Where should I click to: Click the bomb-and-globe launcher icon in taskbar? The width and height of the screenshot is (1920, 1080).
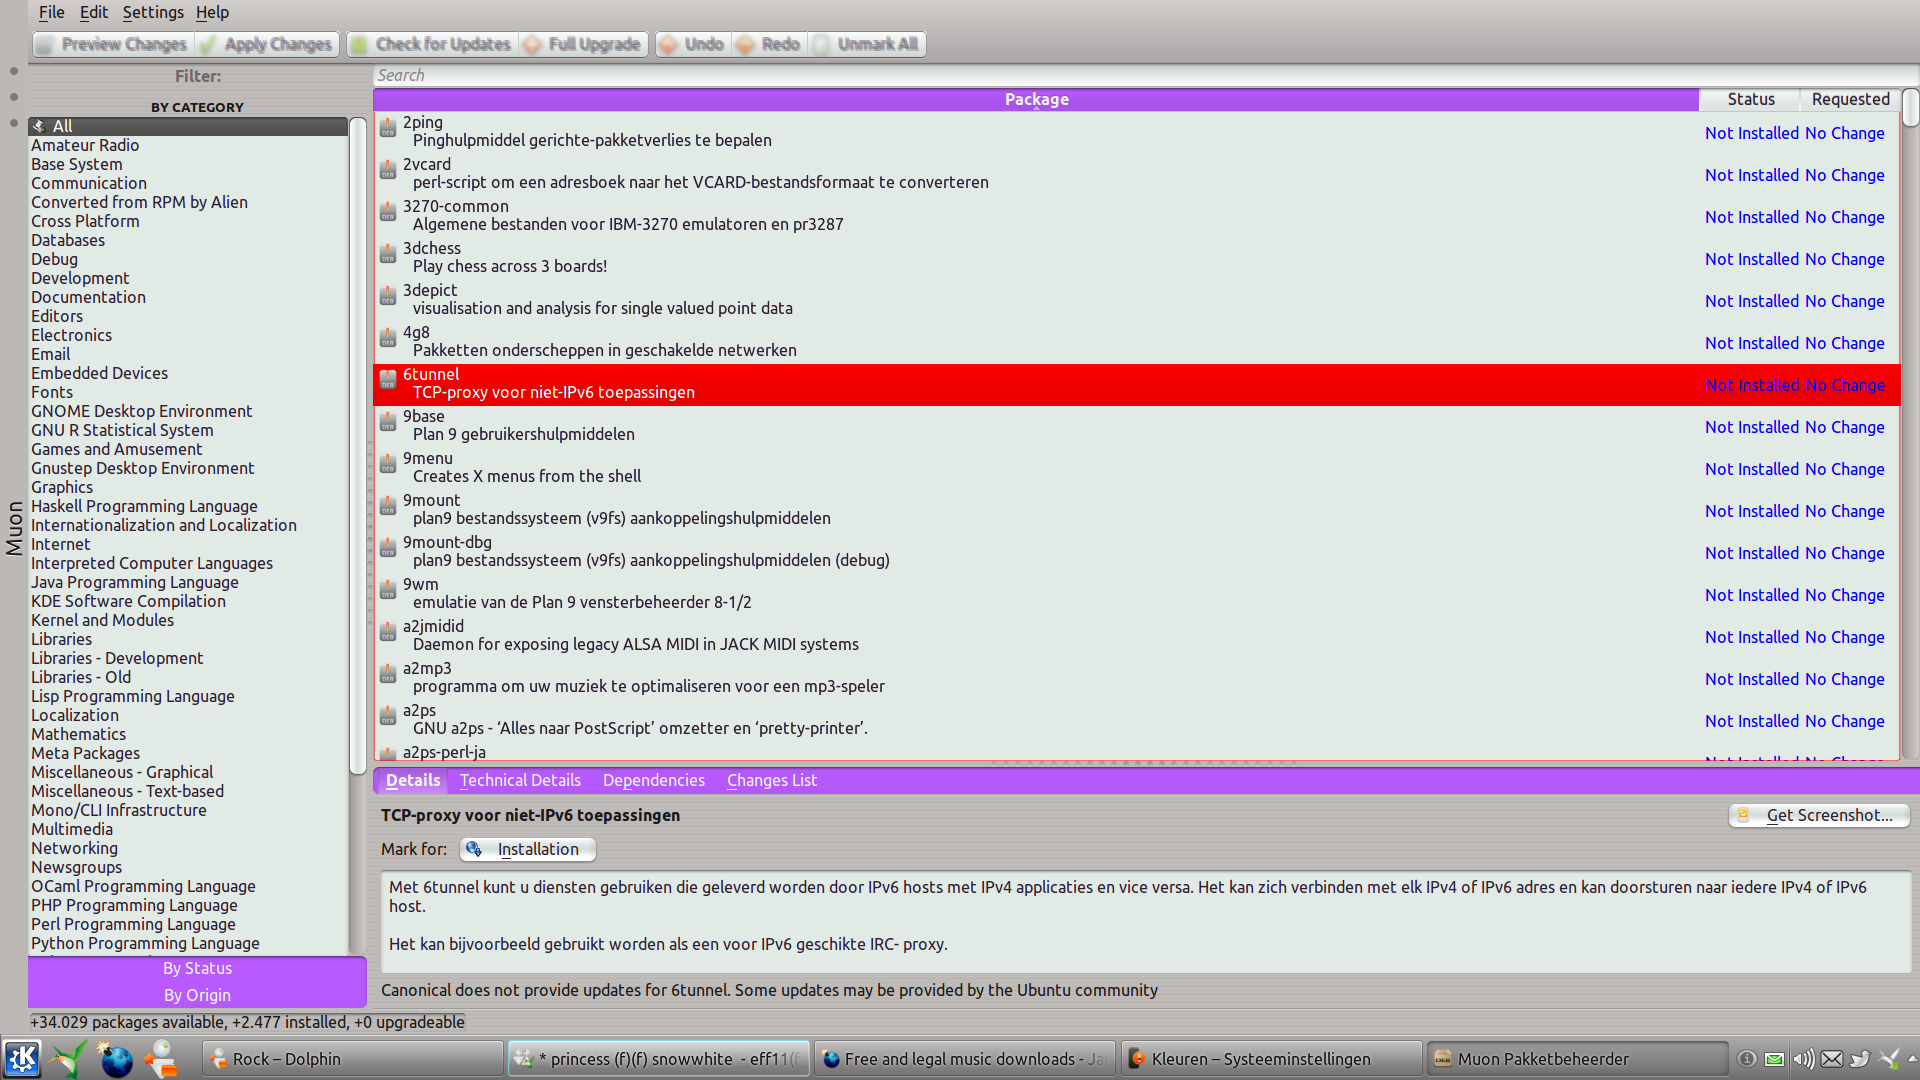114,1058
